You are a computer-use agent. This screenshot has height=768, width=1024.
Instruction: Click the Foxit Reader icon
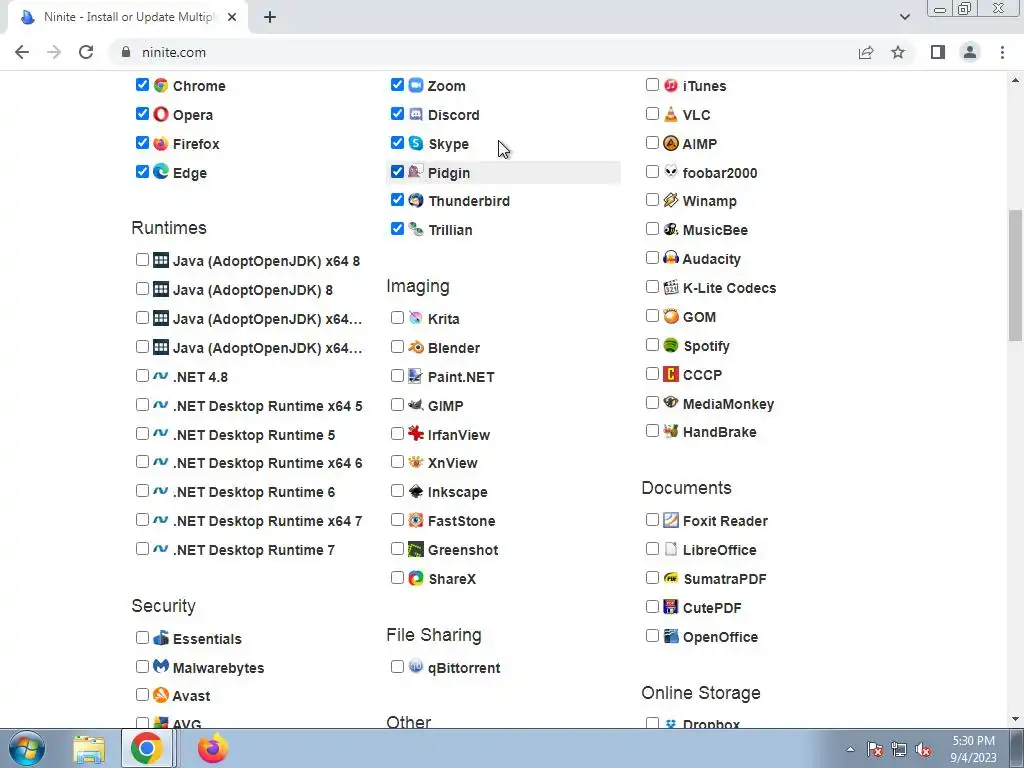[x=671, y=520]
